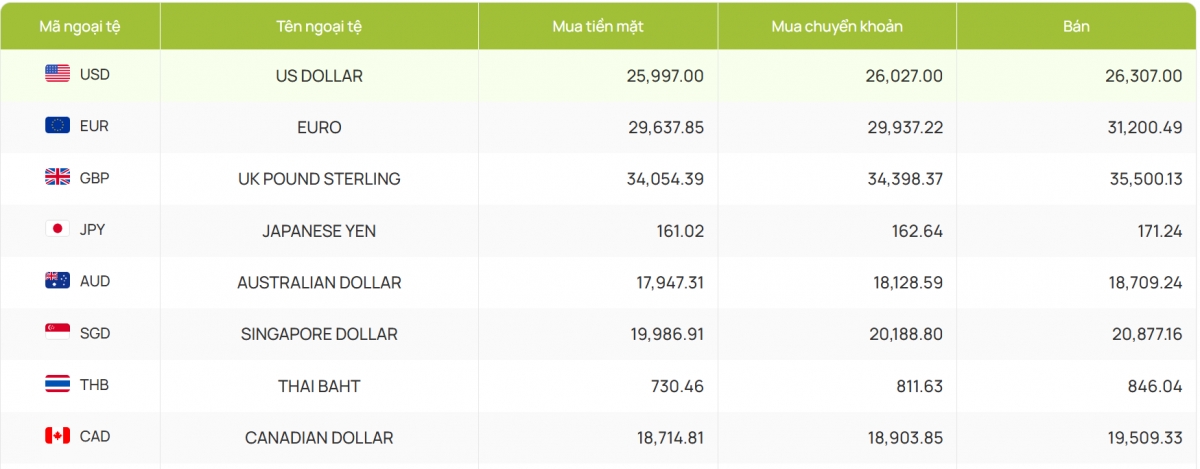Viewport: 1200px width, 469px height.
Task: Click the Australia flag icon
Action: [x=57, y=281]
